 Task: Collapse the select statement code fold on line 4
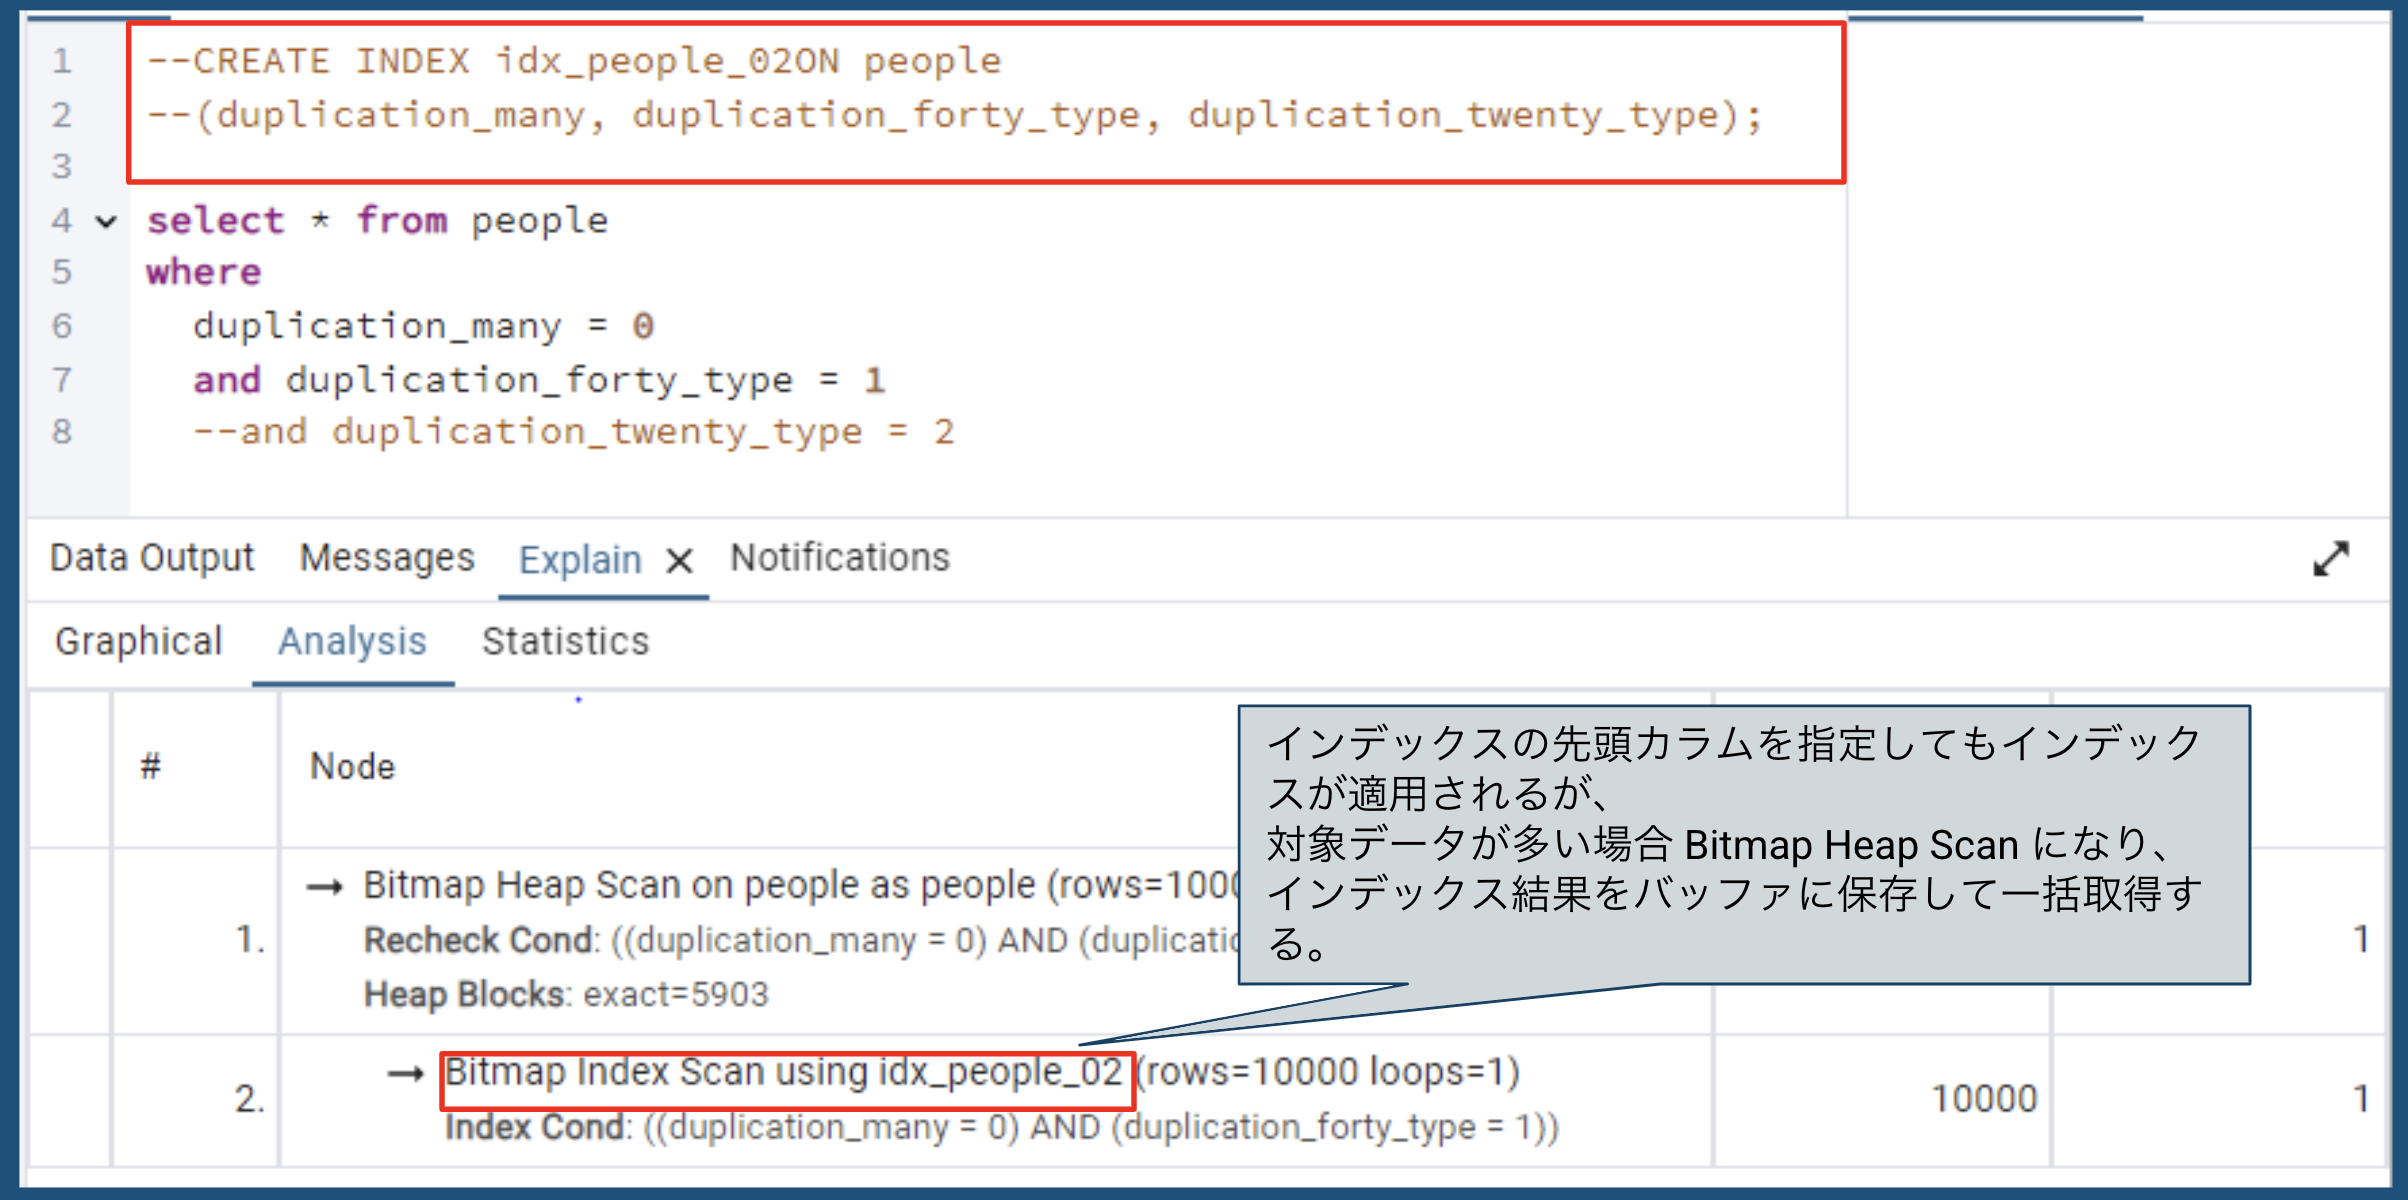(103, 222)
